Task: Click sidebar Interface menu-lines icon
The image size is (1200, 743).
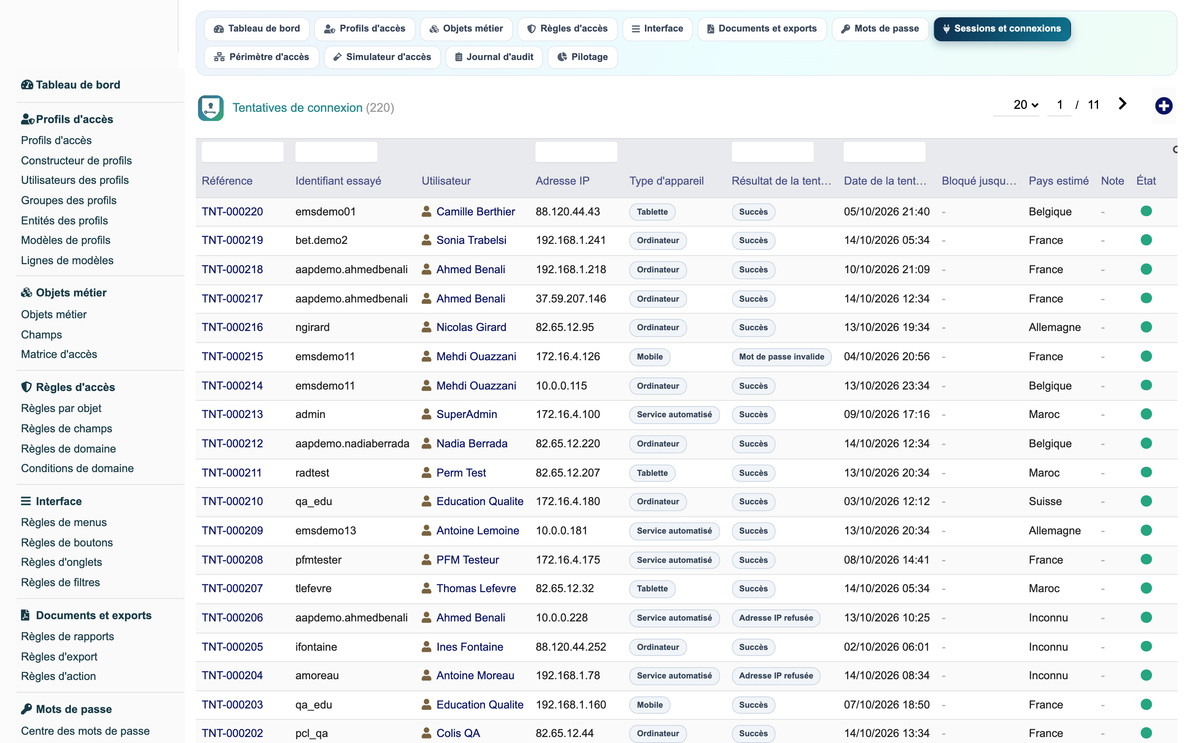Action: point(26,502)
